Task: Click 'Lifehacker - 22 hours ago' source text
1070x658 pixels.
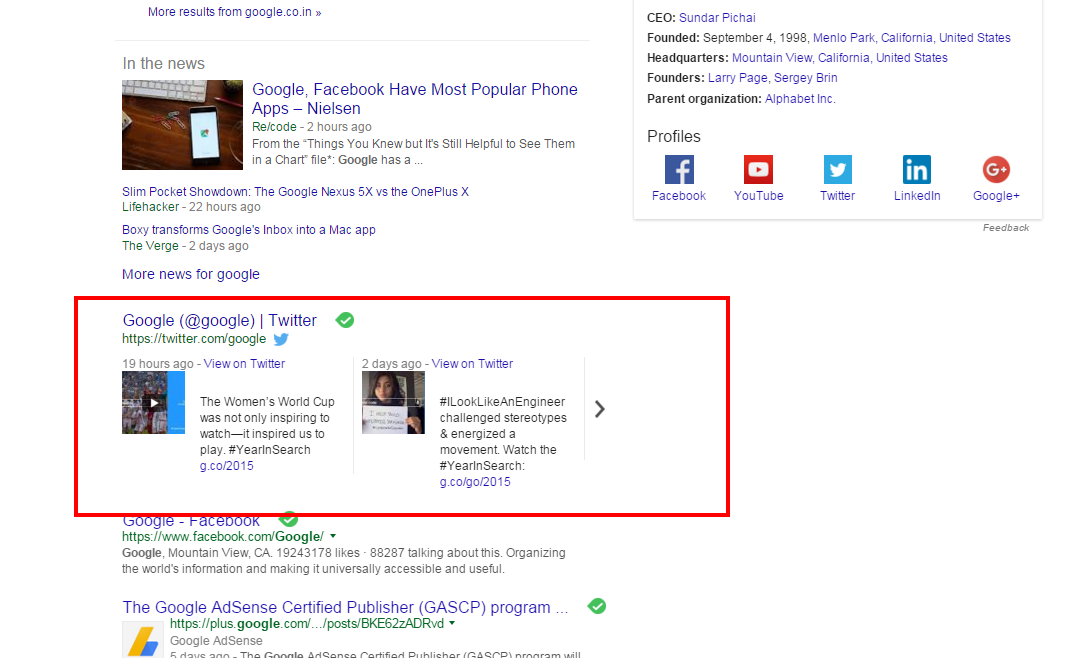Action: click(191, 207)
